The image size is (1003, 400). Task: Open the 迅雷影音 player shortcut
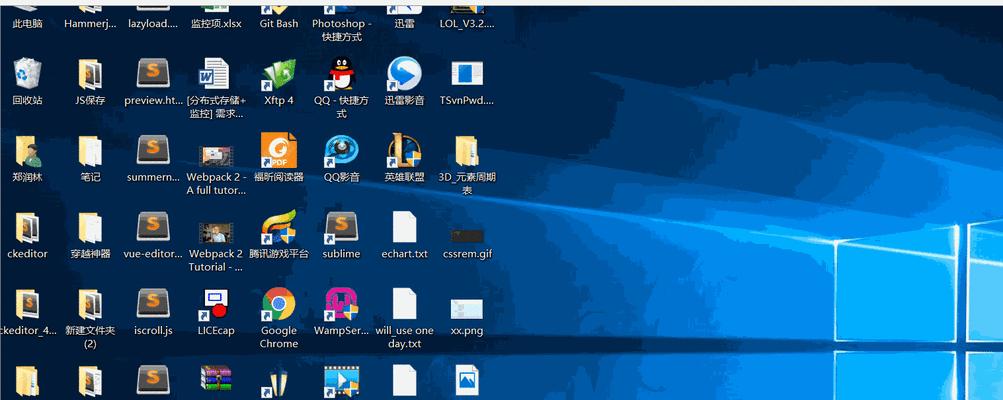point(404,74)
